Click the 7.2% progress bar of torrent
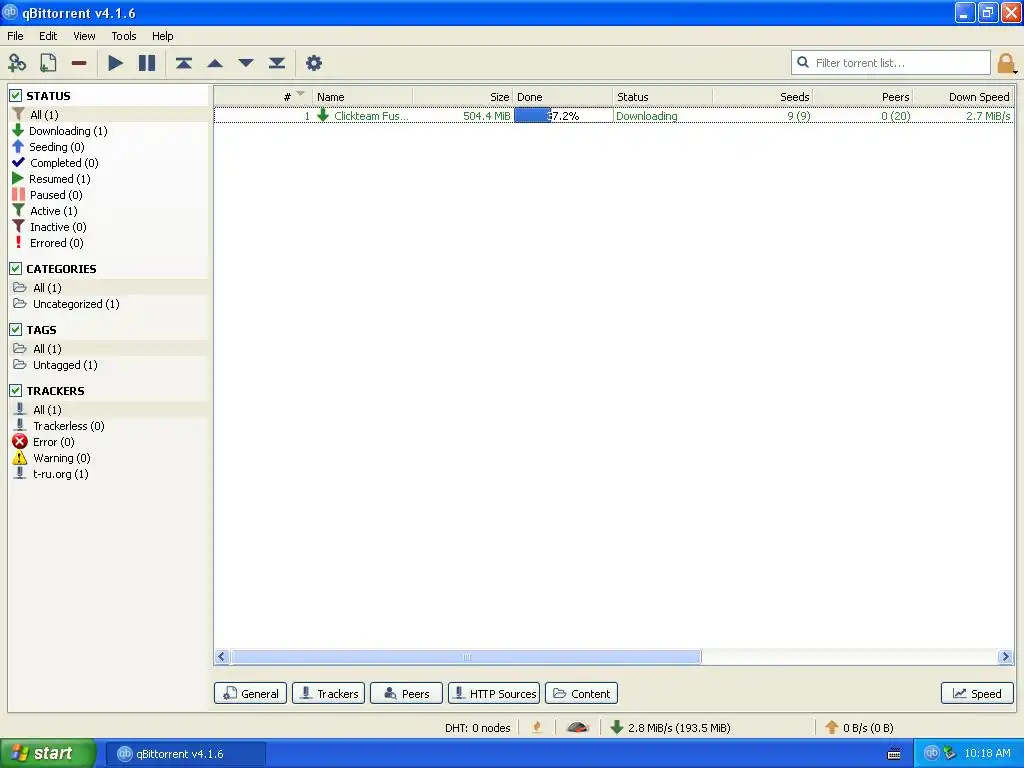This screenshot has width=1024, height=768. click(x=563, y=116)
